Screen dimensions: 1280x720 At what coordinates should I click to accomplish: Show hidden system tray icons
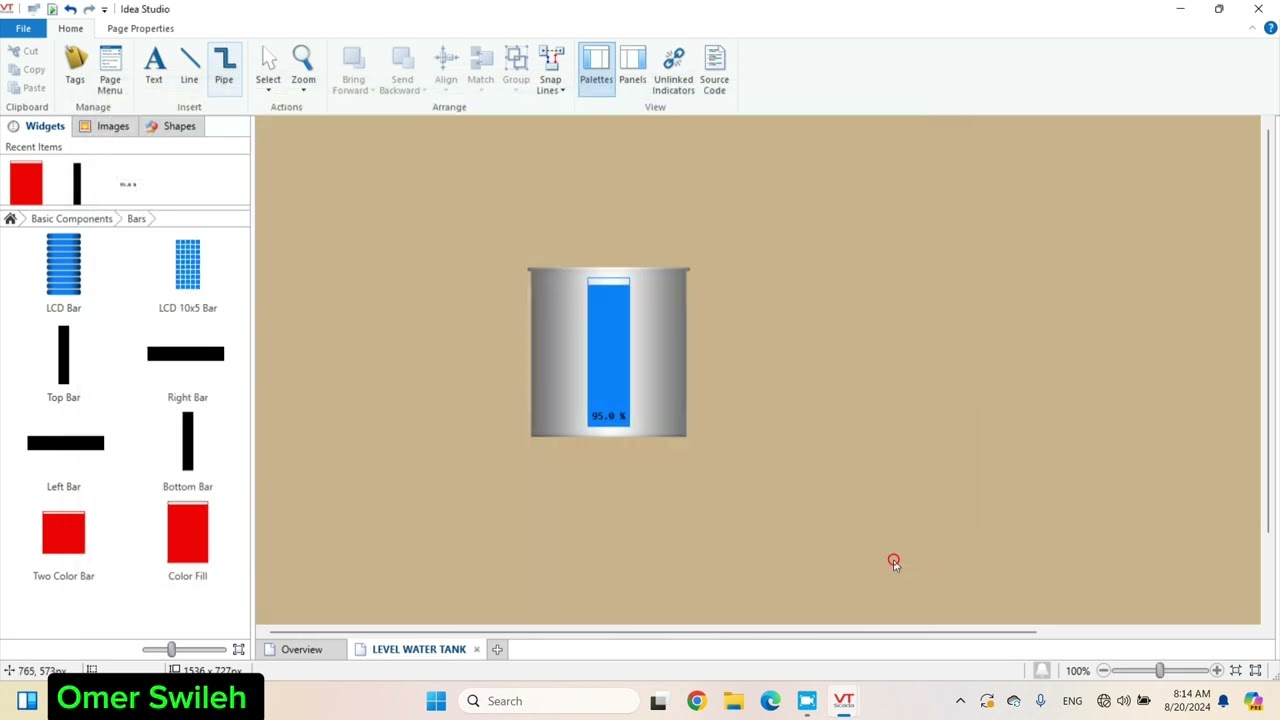tap(960, 701)
